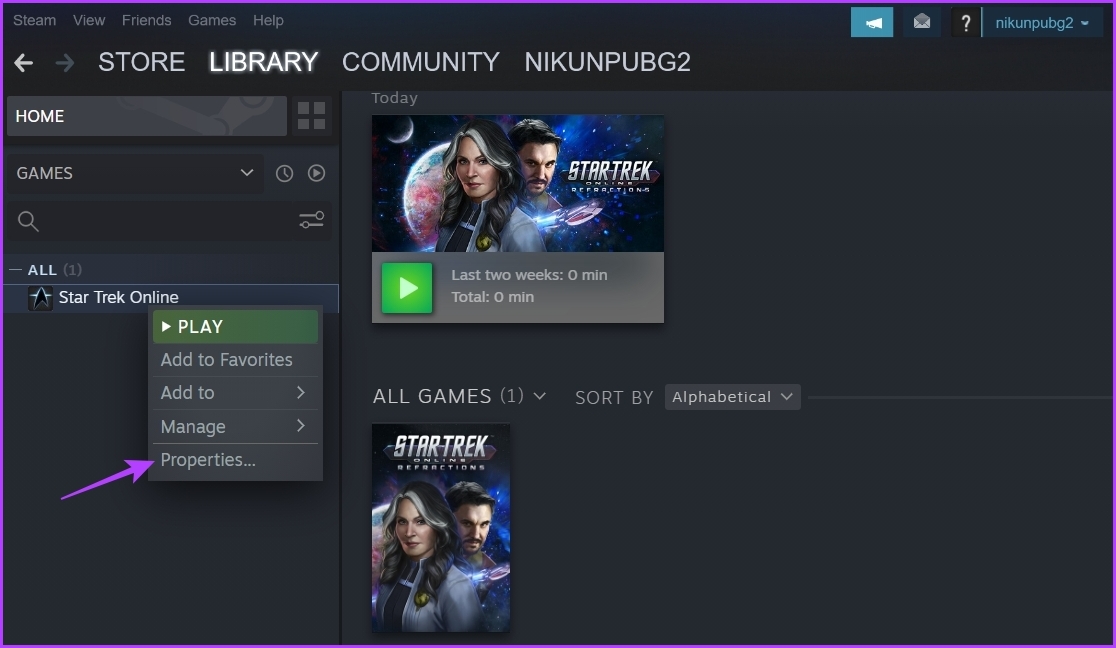Open the grid view icon beside HOME
Image resolution: width=1116 pixels, height=648 pixels.
pos(311,115)
